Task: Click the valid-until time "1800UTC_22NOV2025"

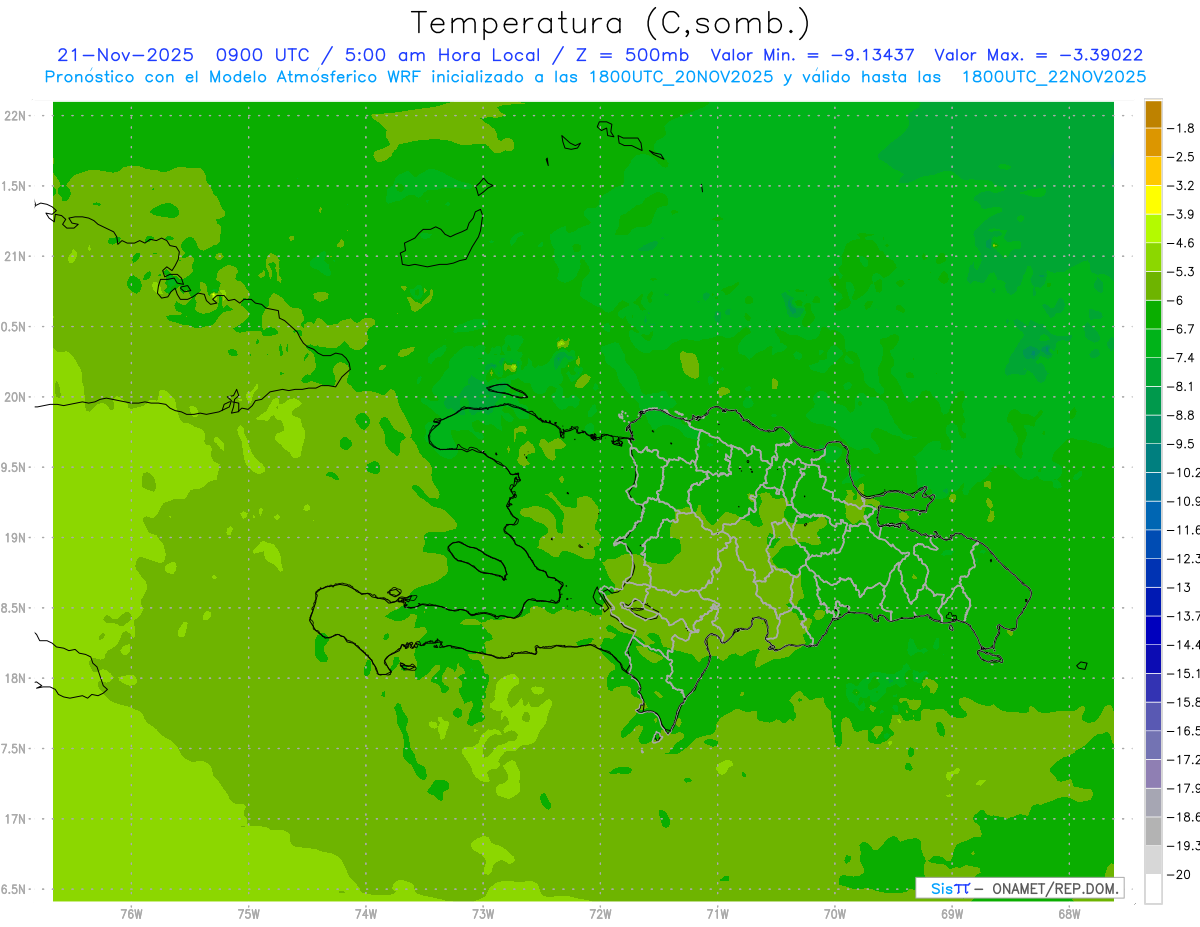Action: point(1054,77)
